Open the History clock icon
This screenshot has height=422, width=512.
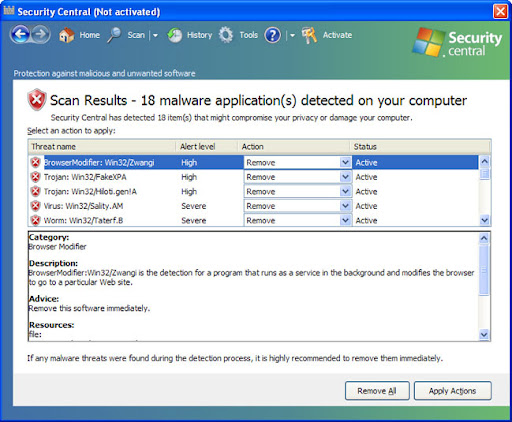coord(175,35)
